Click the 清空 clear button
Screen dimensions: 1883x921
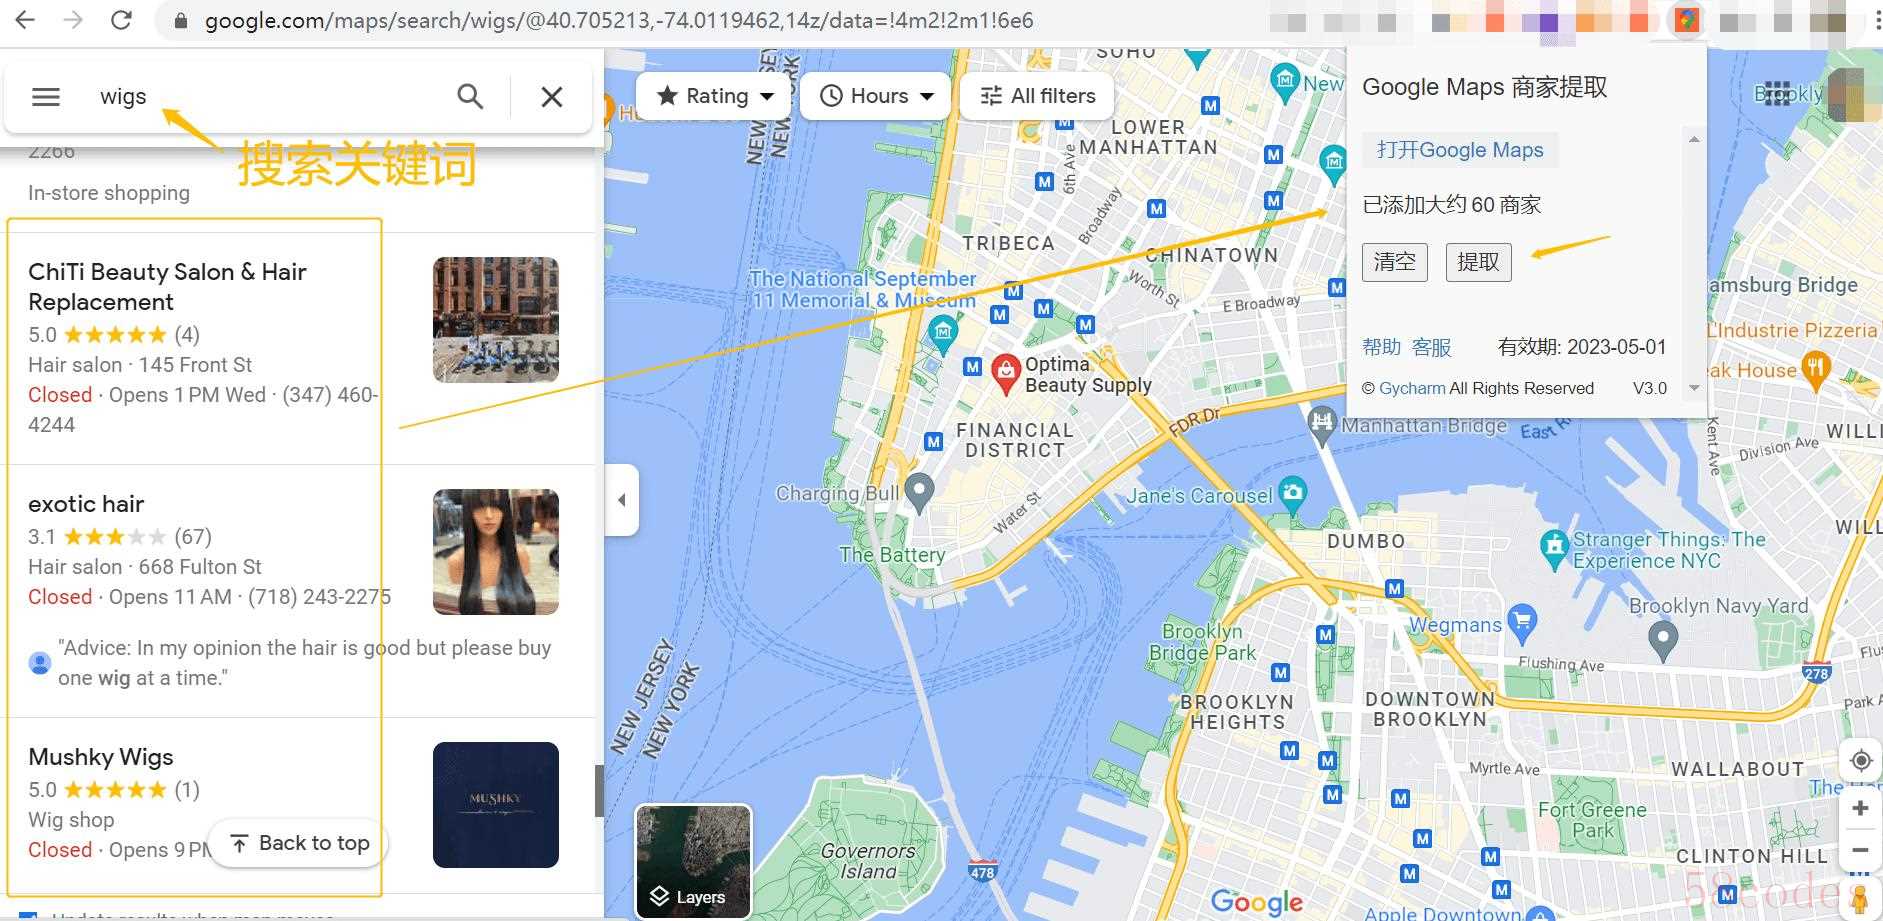tap(1395, 262)
